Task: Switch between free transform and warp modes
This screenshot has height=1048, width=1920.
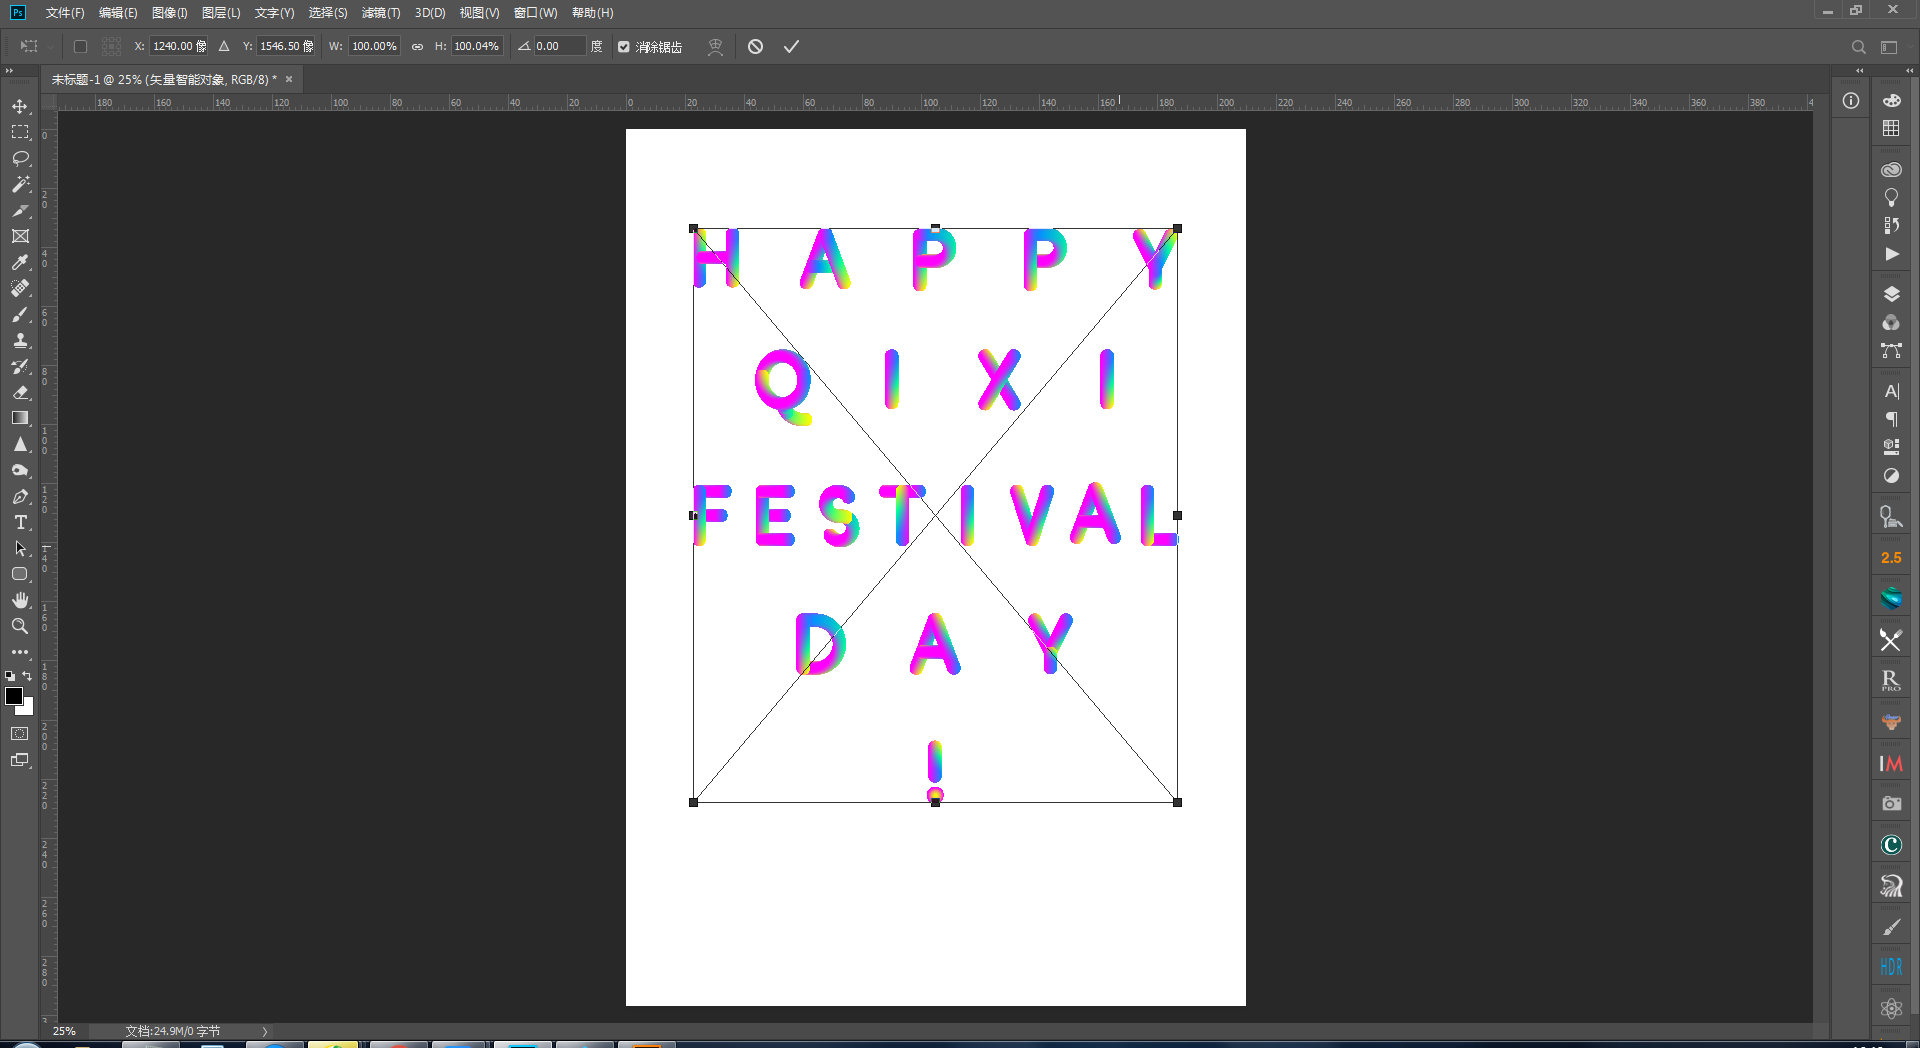Action: tap(715, 46)
